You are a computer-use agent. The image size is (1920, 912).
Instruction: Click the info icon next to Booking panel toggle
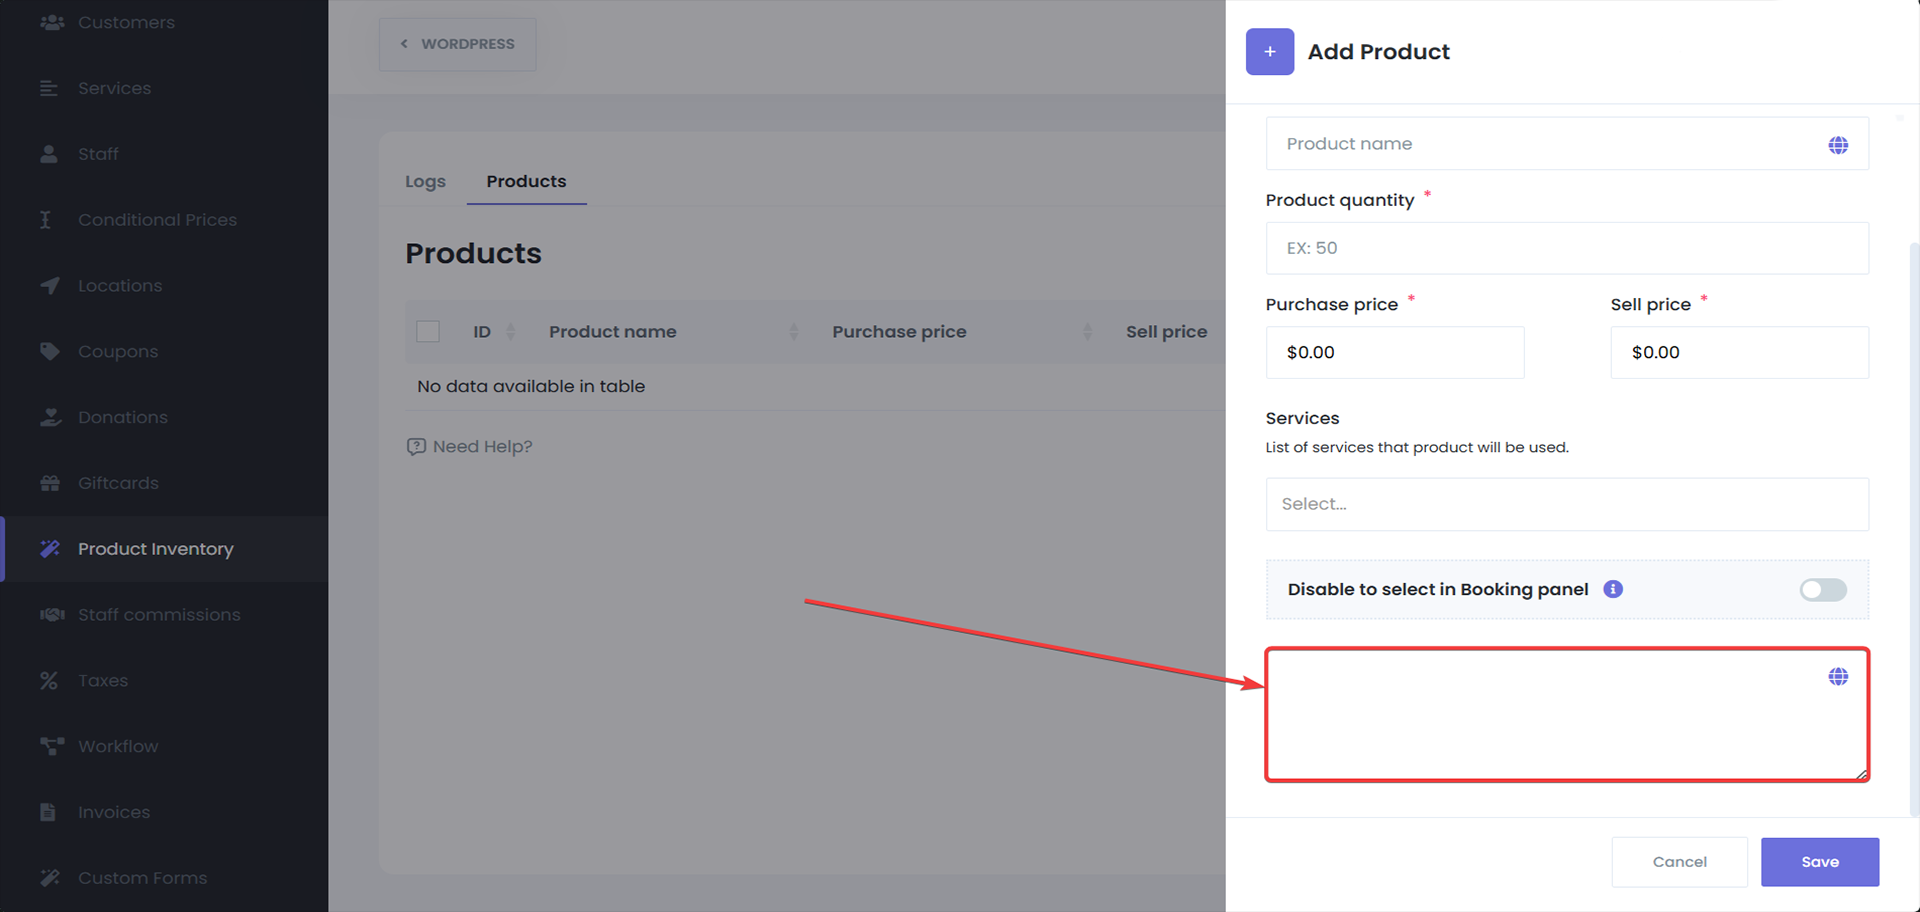pyautogui.click(x=1613, y=589)
